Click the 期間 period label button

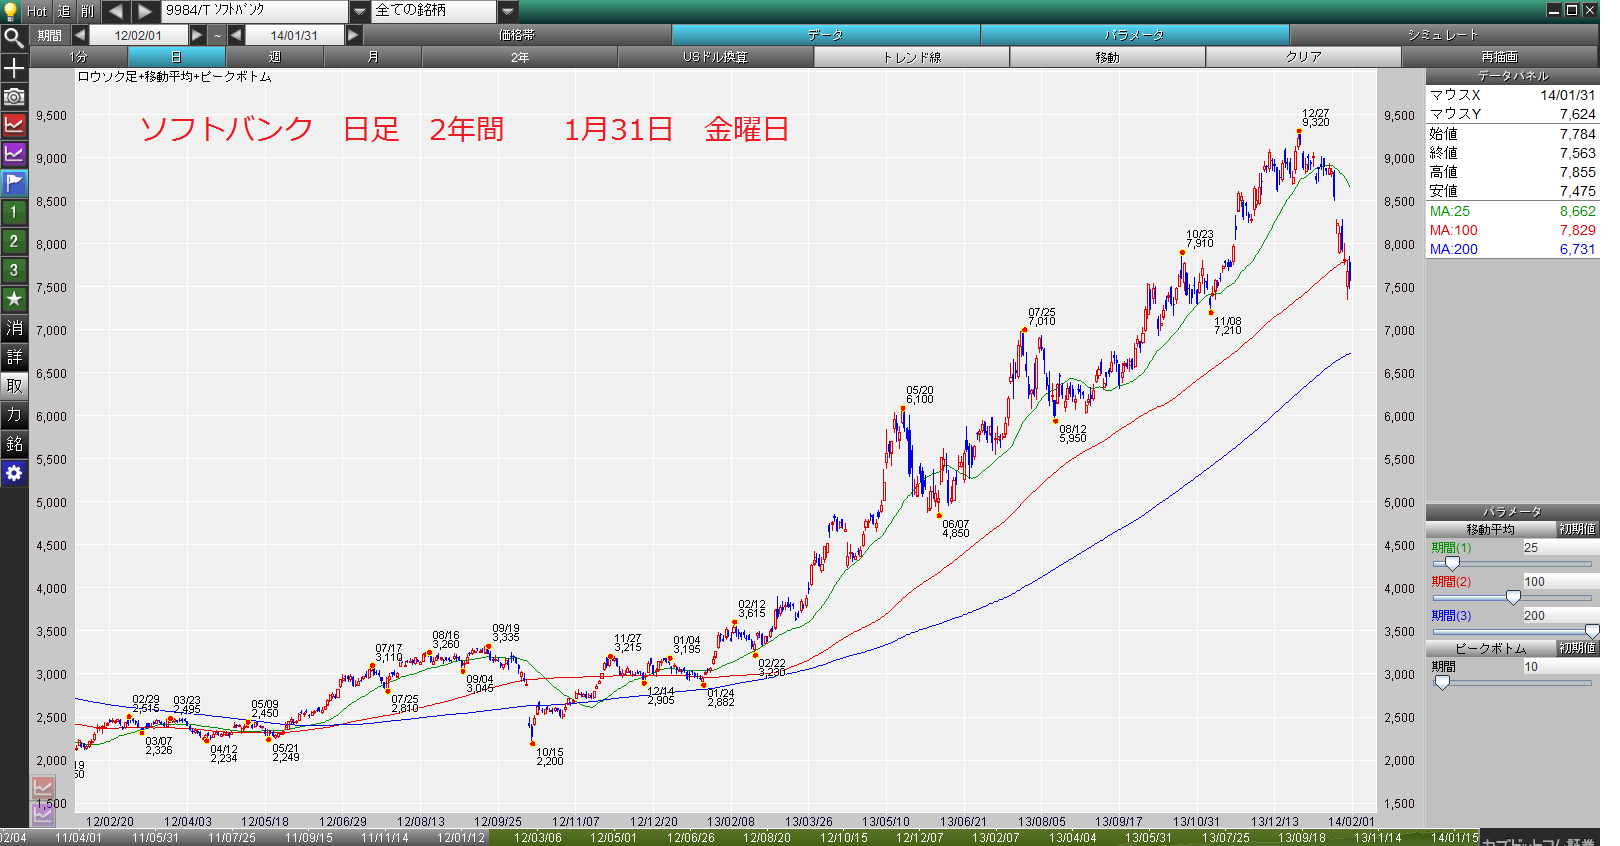coord(50,35)
